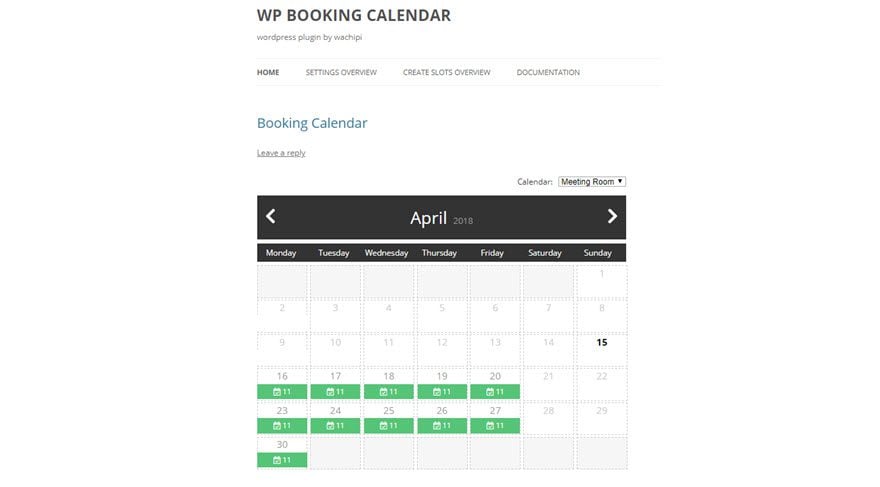Click the Leave a reply link
880x487 pixels.
(x=281, y=153)
